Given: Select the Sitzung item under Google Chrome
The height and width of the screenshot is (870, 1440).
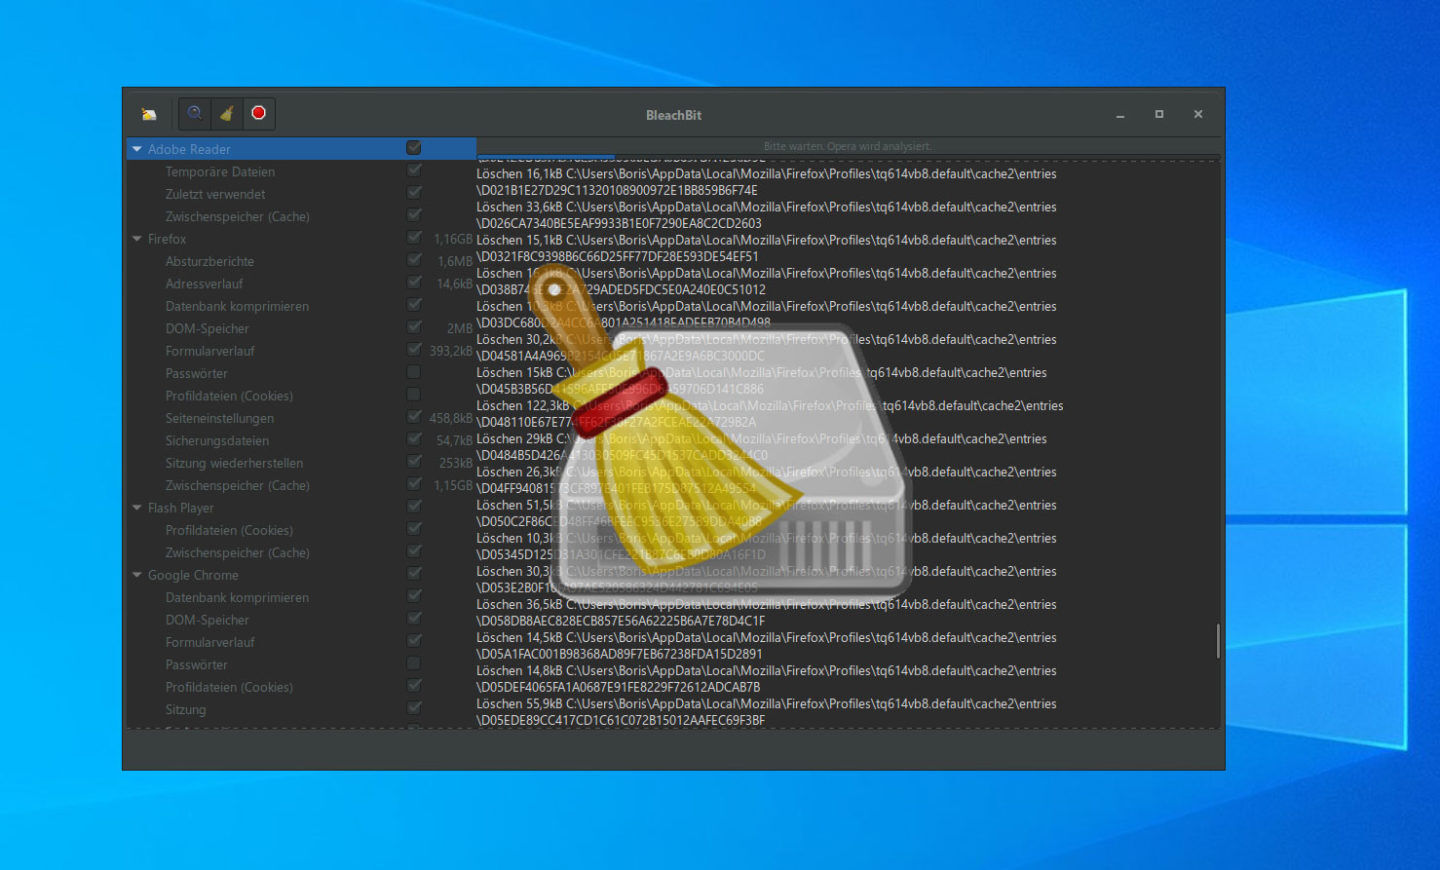Looking at the screenshot, I should (185, 710).
